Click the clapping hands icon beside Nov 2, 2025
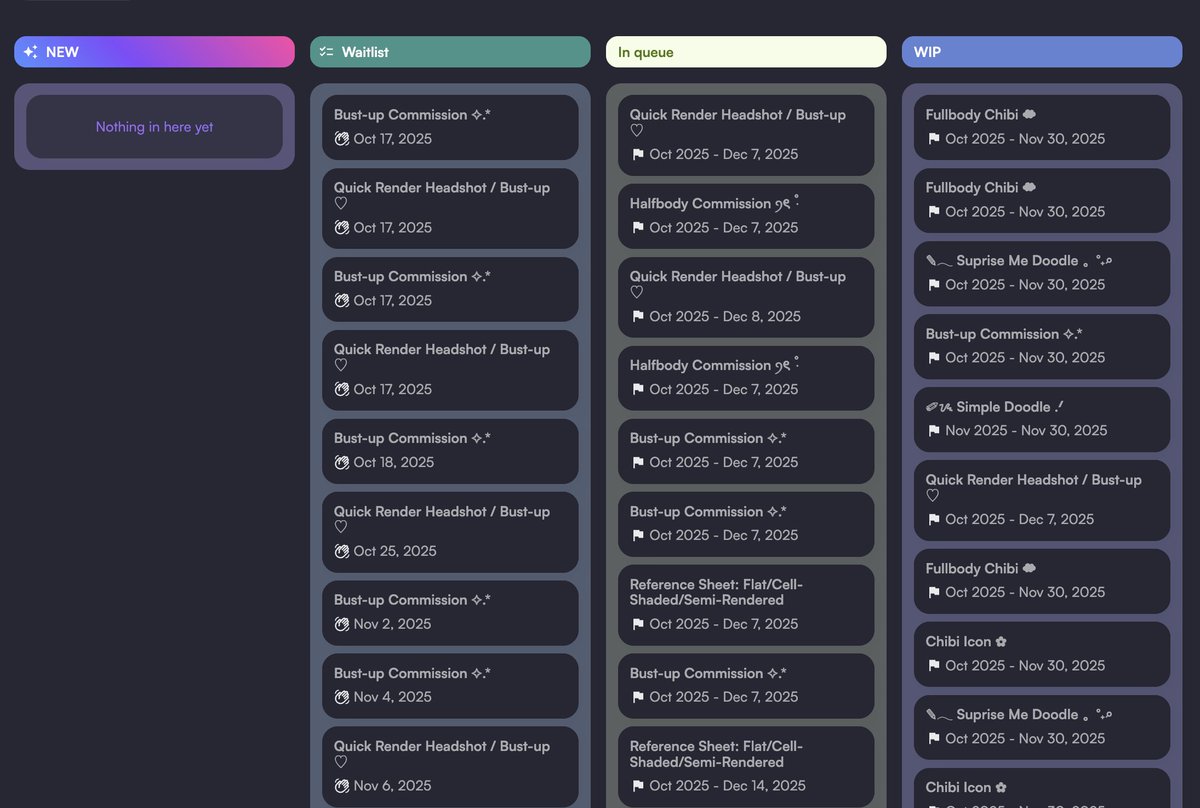Screen dimensions: 1200x808 point(341,624)
